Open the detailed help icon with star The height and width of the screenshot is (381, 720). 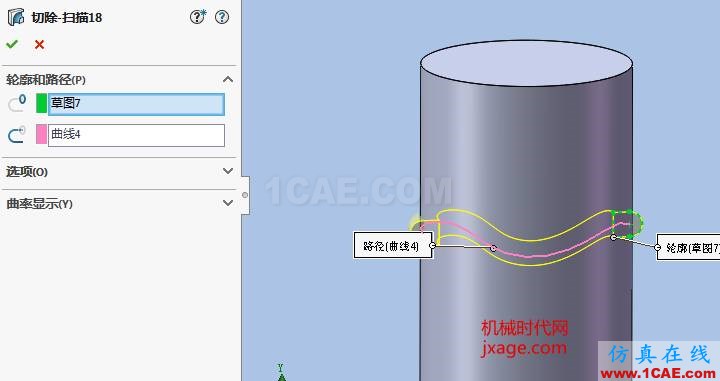198,17
